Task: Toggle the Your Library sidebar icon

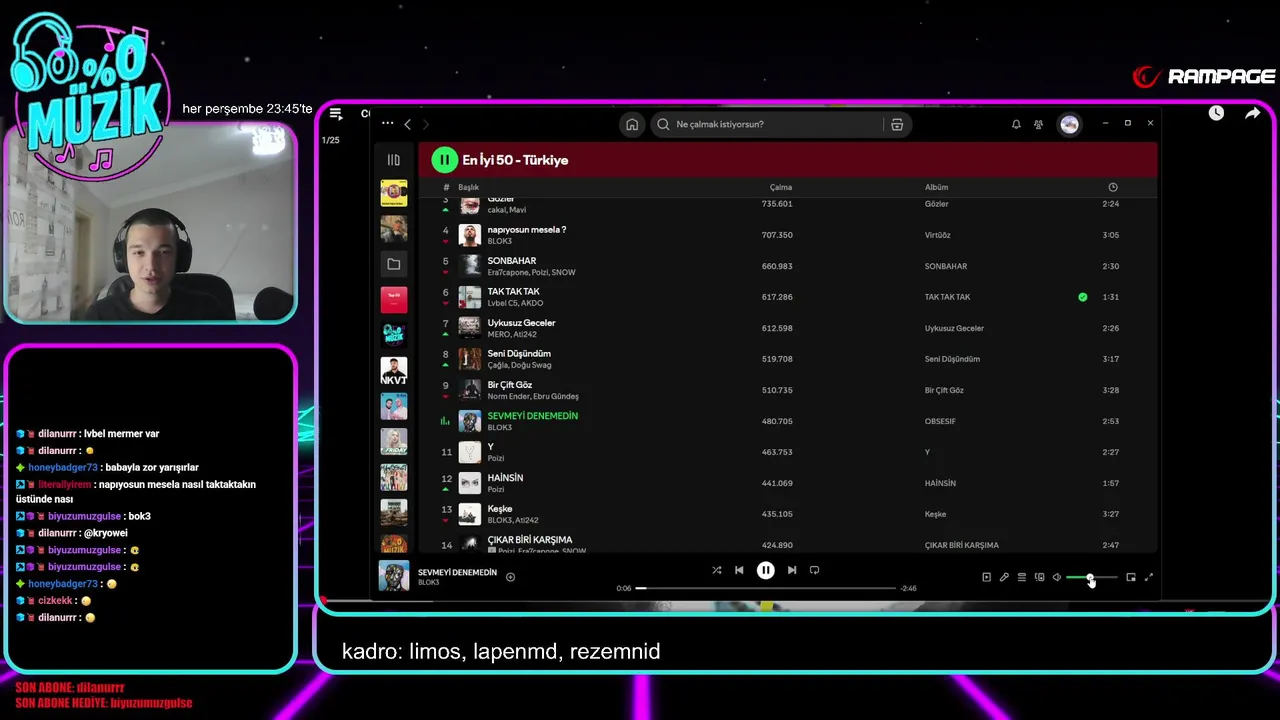Action: [393, 160]
